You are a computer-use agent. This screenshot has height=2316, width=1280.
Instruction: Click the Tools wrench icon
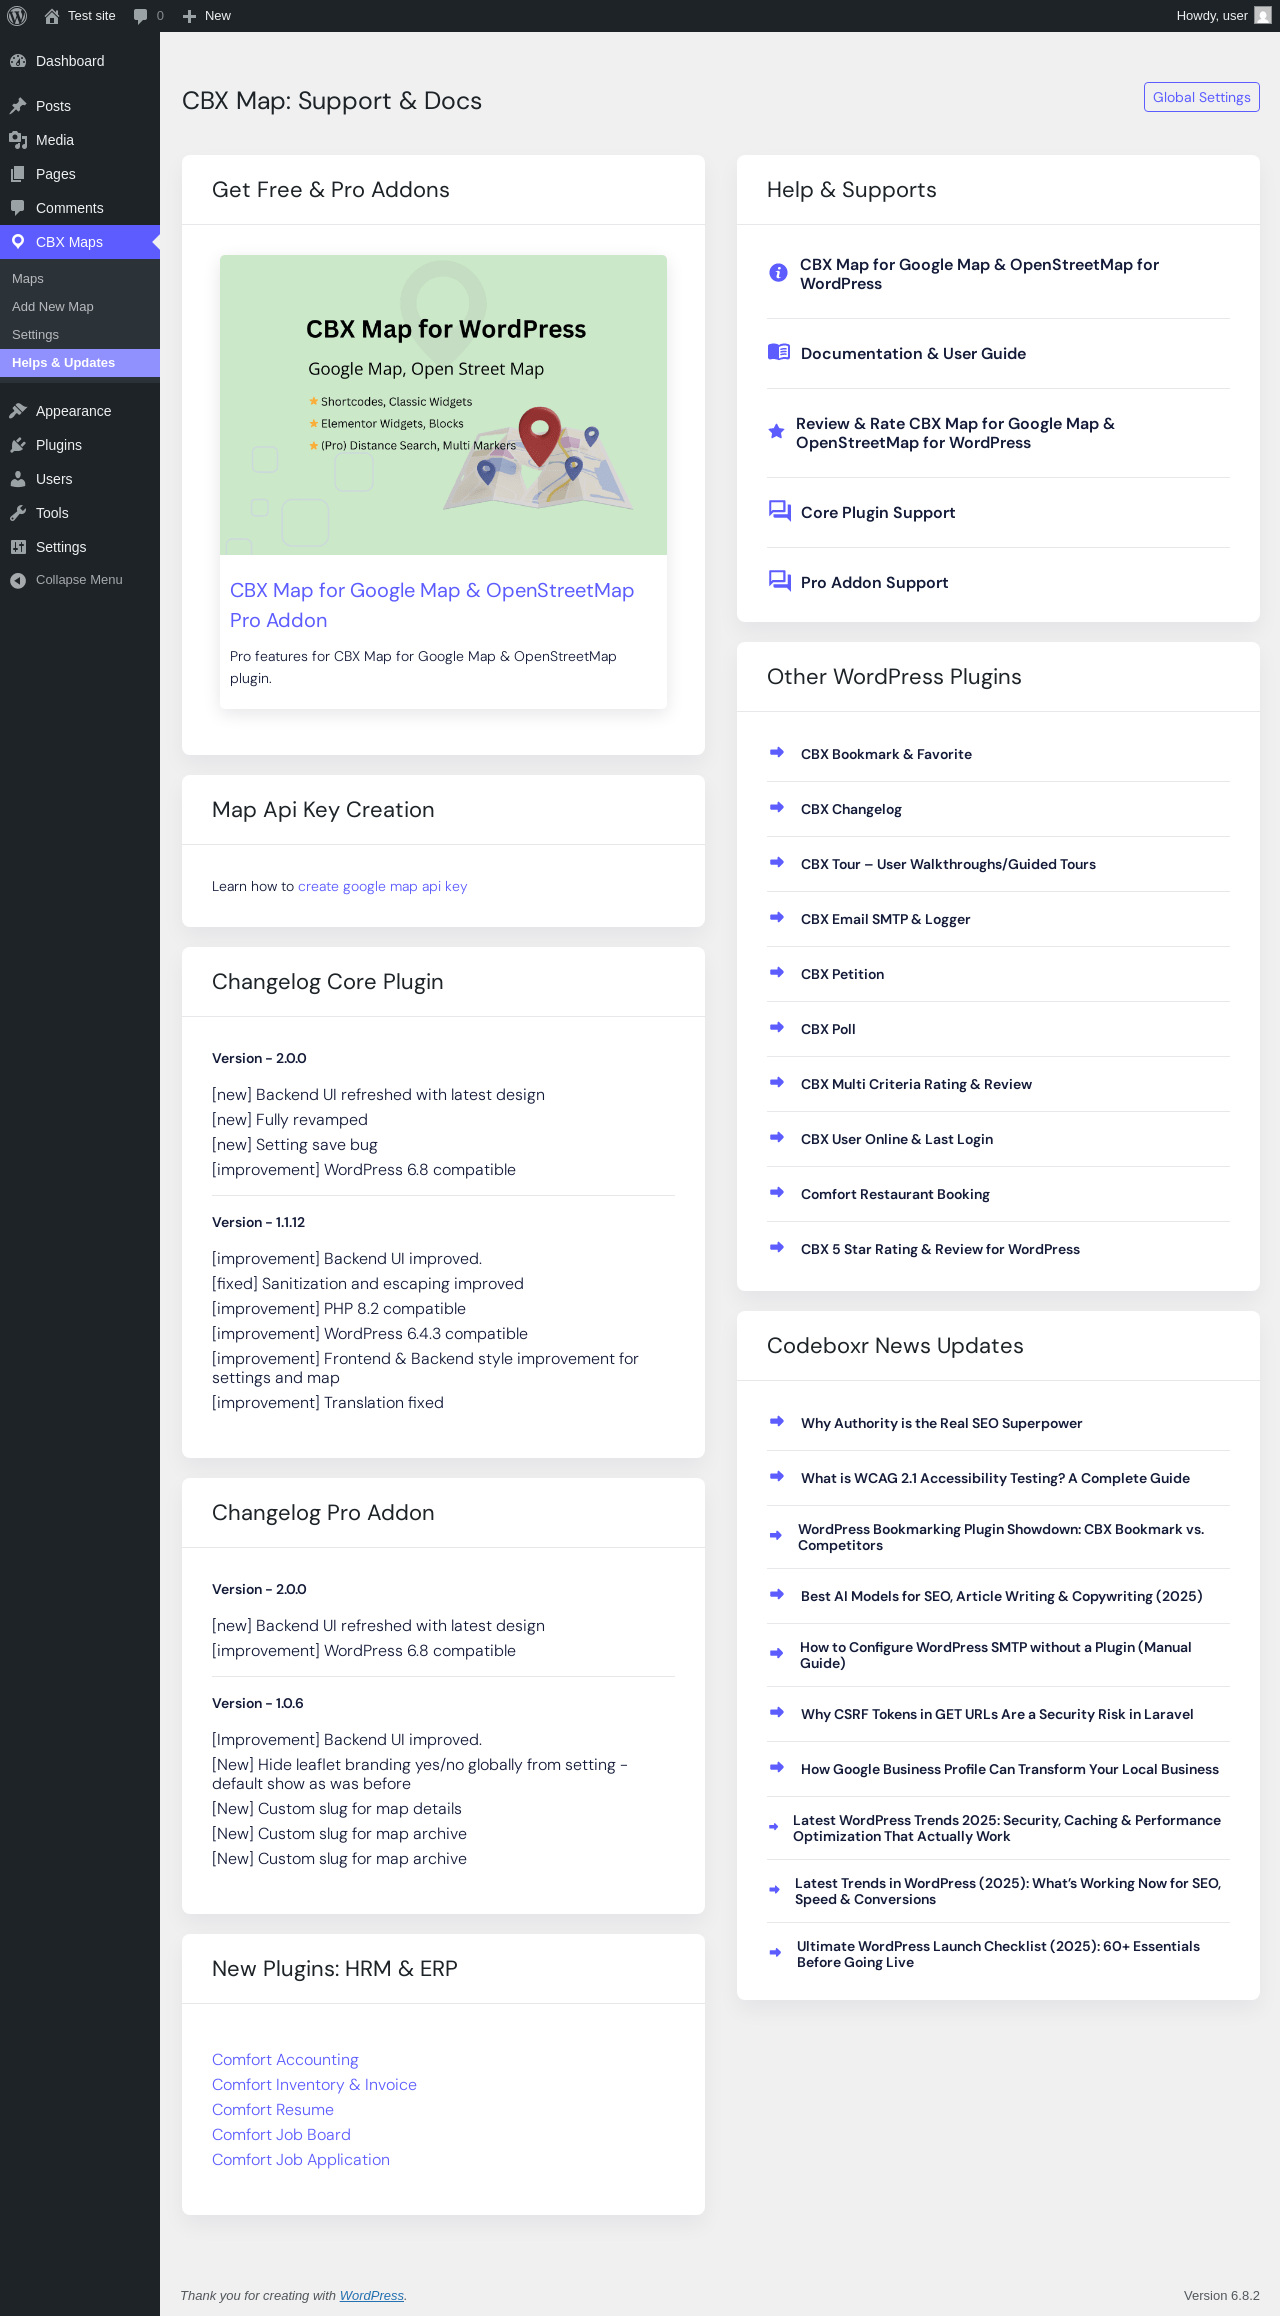pos(18,513)
